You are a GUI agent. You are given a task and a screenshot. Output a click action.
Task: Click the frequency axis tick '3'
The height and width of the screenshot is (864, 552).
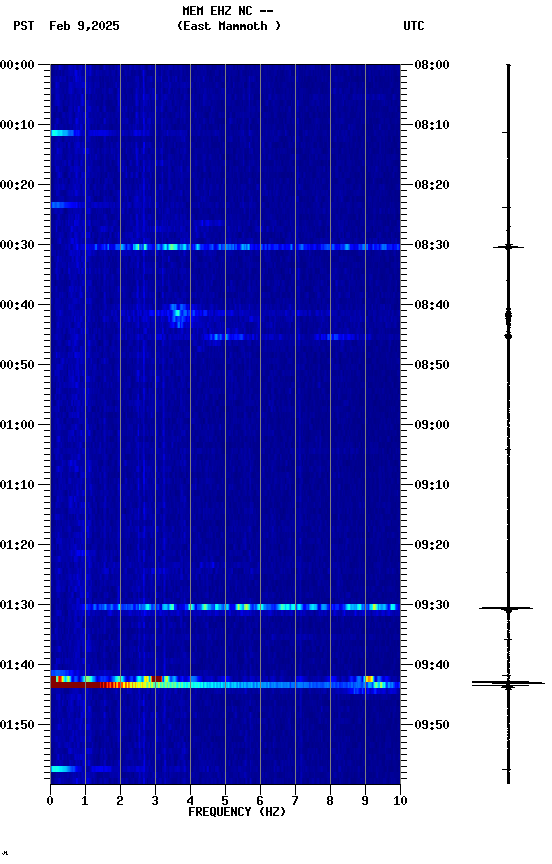pyautogui.click(x=155, y=801)
